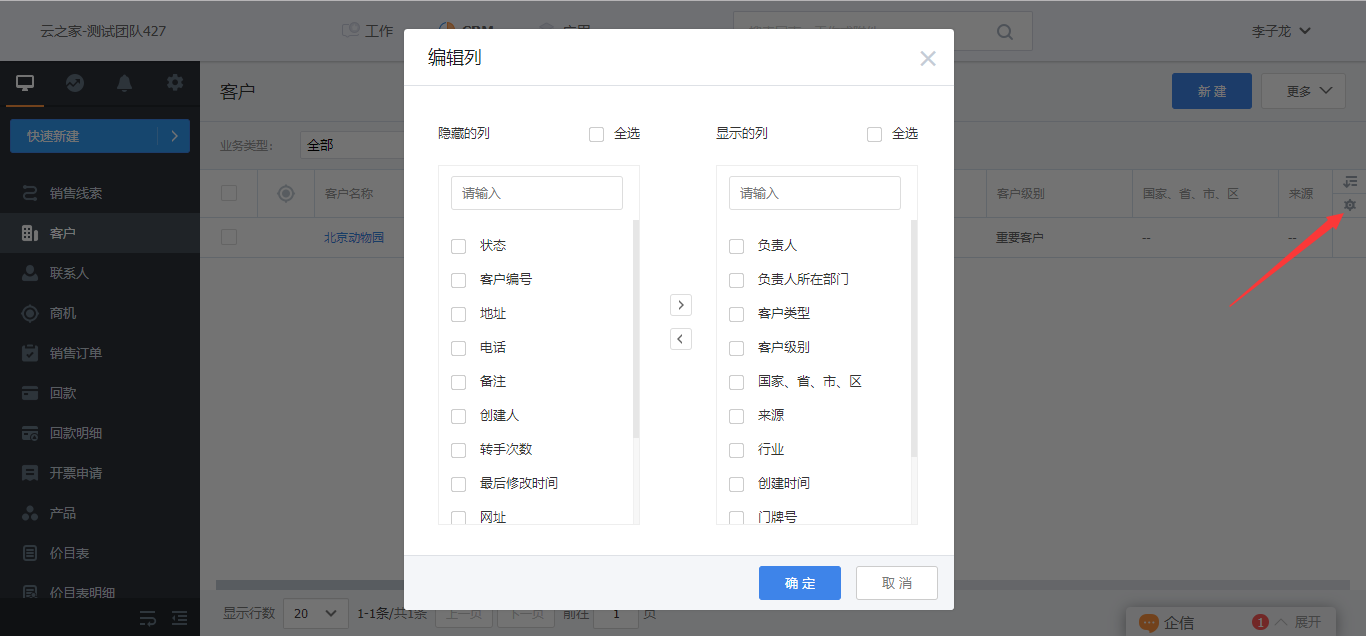Image resolution: width=1366 pixels, height=636 pixels.
Task: Click the 确定 button
Action: pos(799,583)
